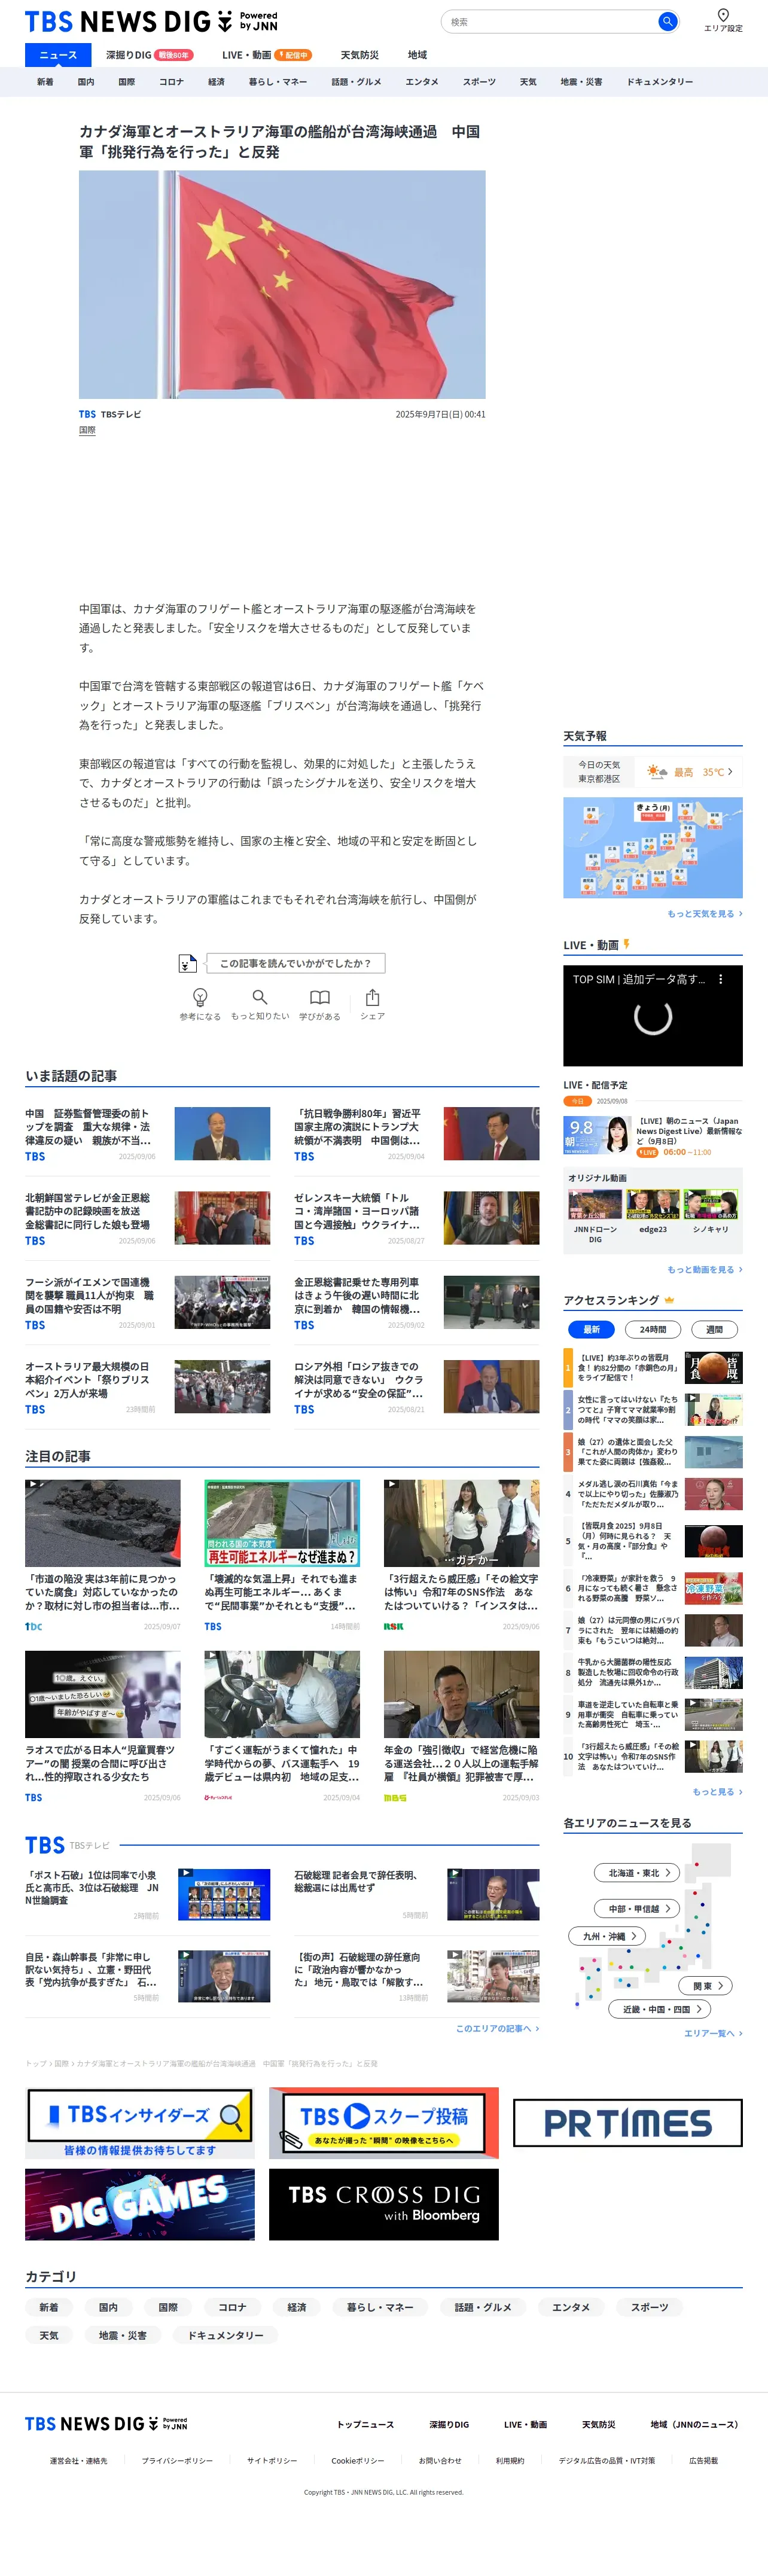768x2576 pixels.
Task: Open the JNNドローンDIG original video
Action: pos(595,1216)
